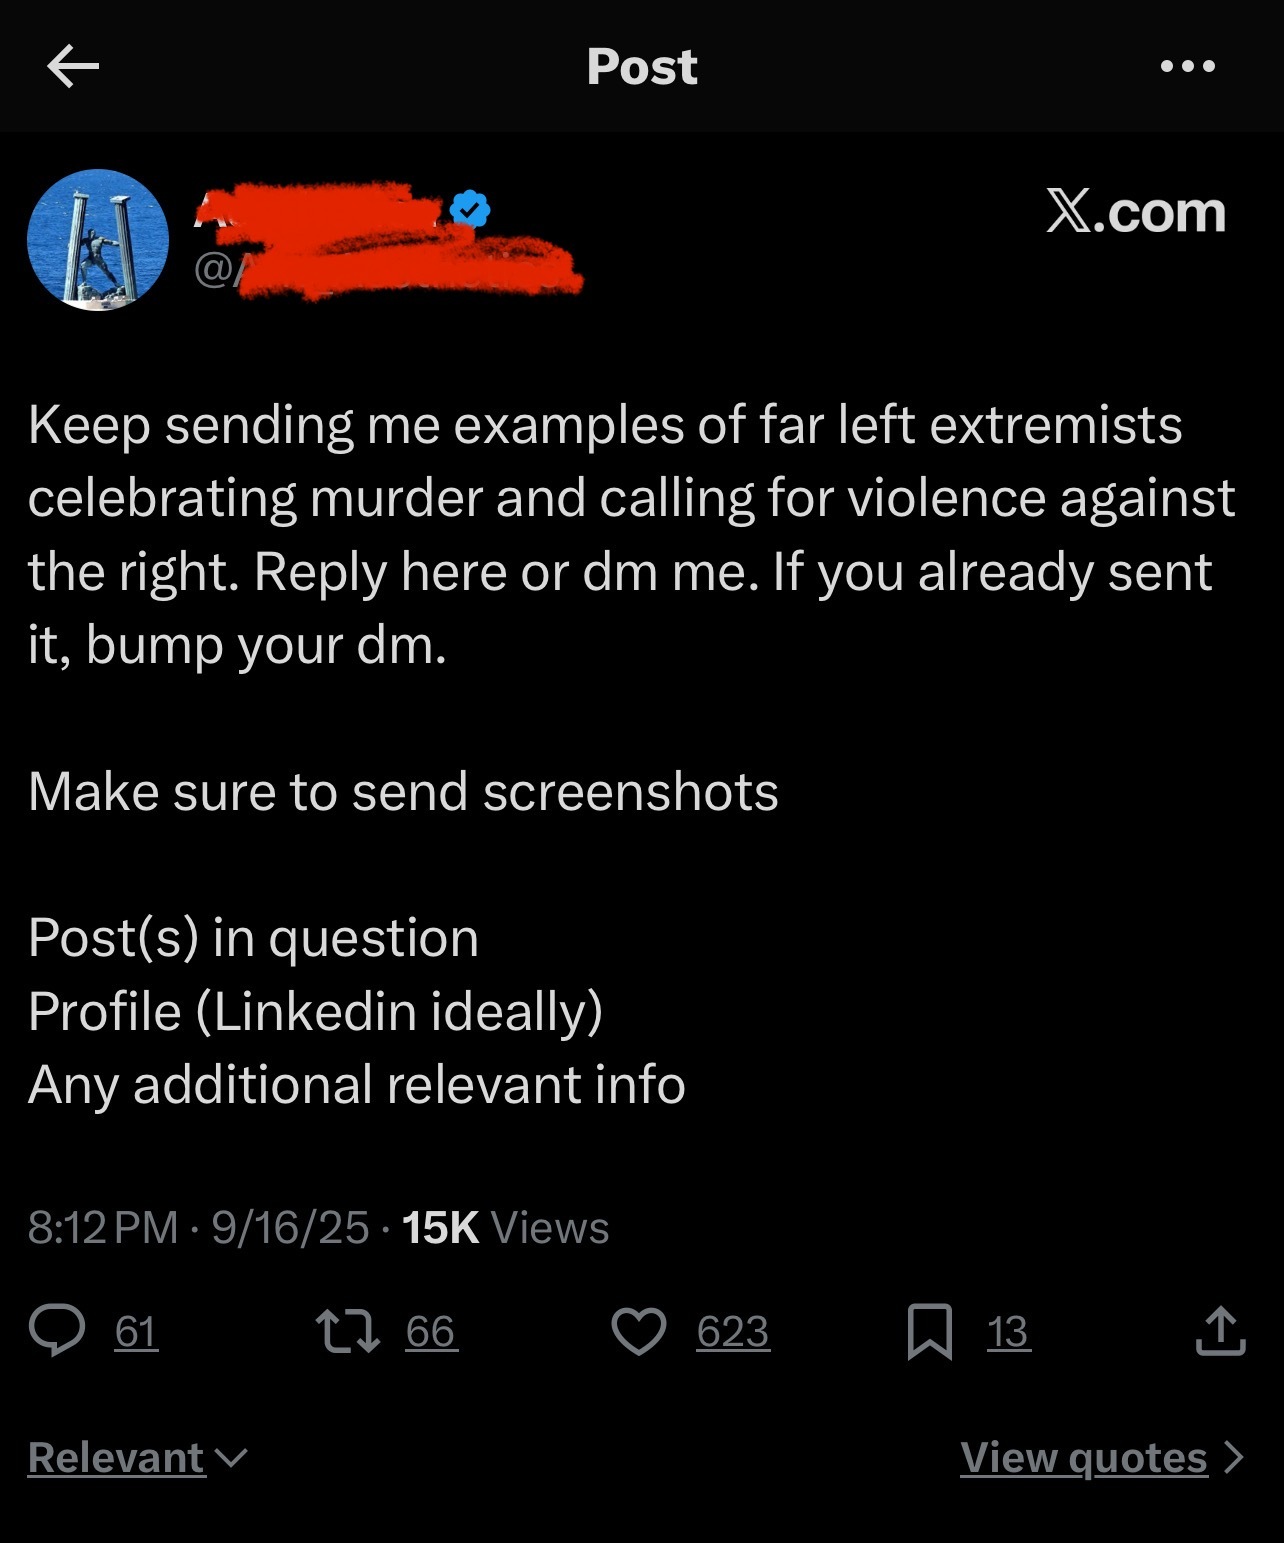Image resolution: width=1284 pixels, height=1543 pixels.
Task: Open the author's profile avatar
Action: coord(97,240)
